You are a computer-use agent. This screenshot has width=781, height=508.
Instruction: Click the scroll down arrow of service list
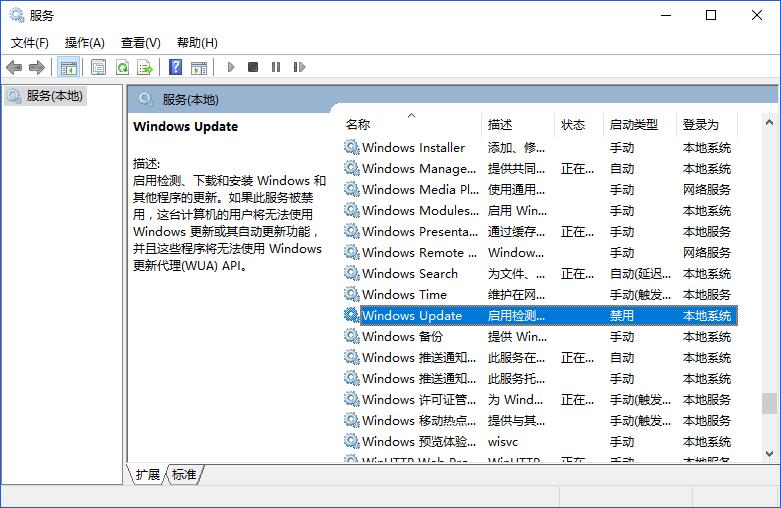point(769,454)
